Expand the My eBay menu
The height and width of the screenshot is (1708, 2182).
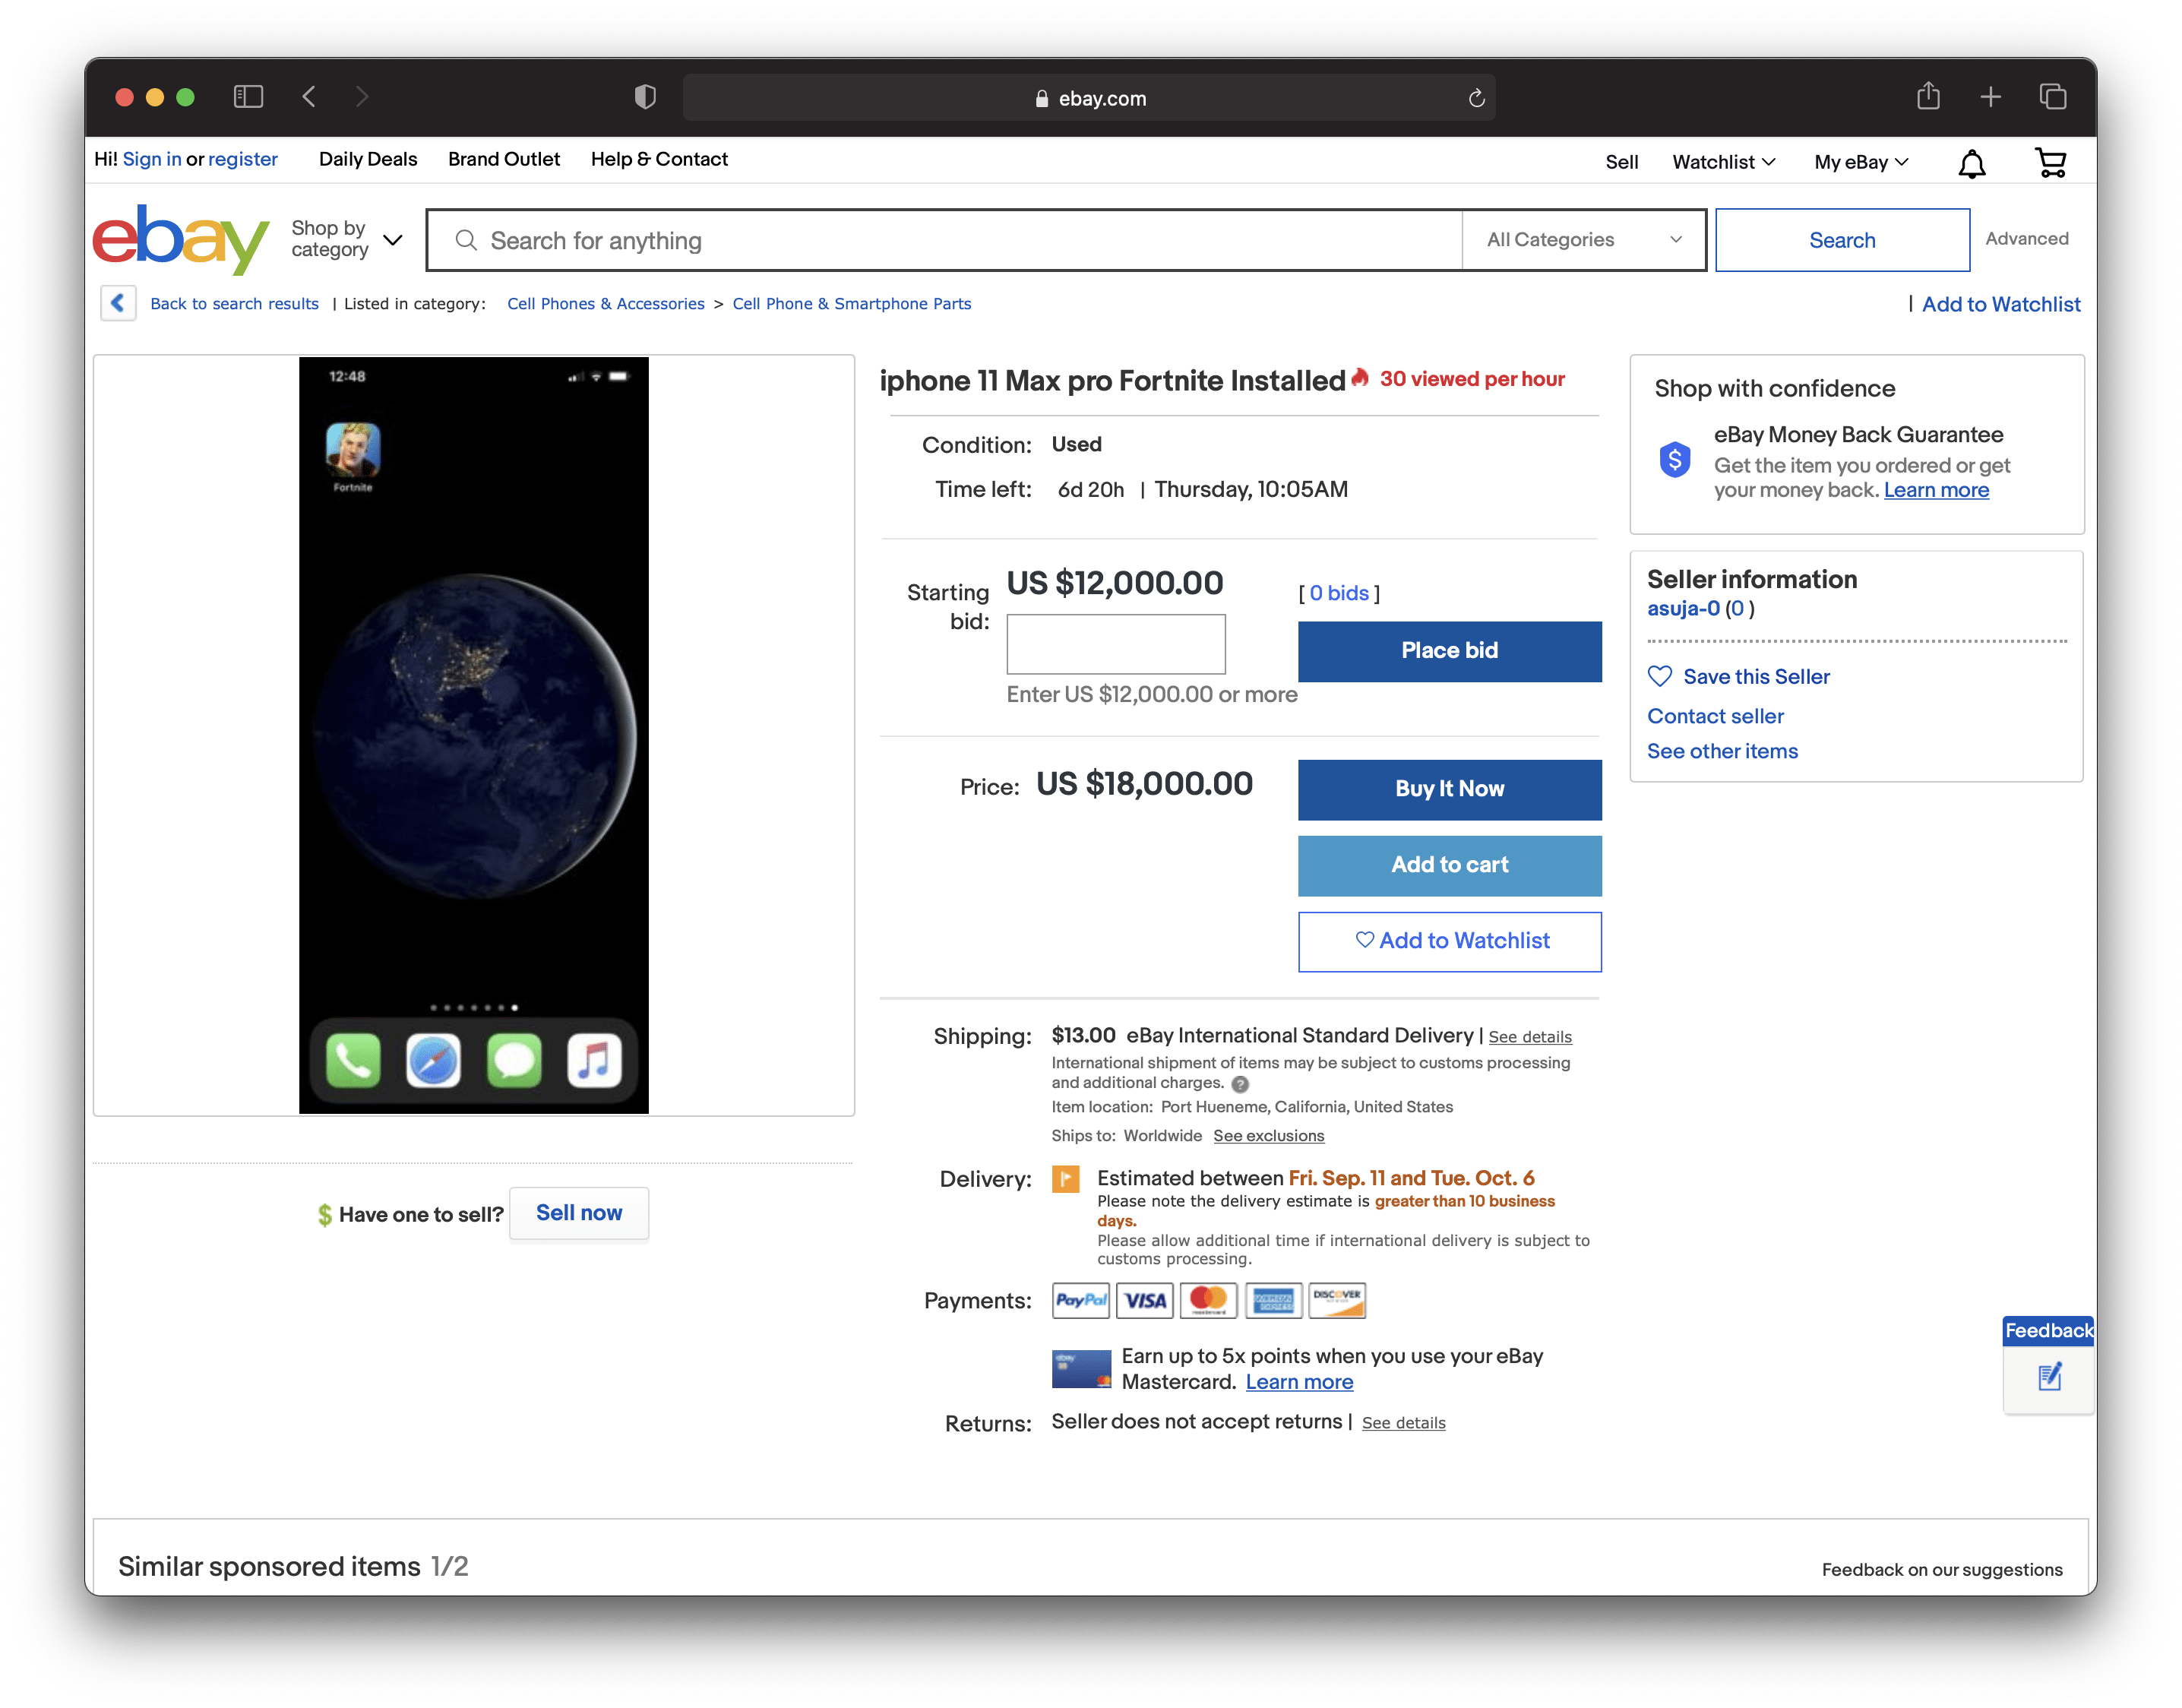[x=1860, y=162]
